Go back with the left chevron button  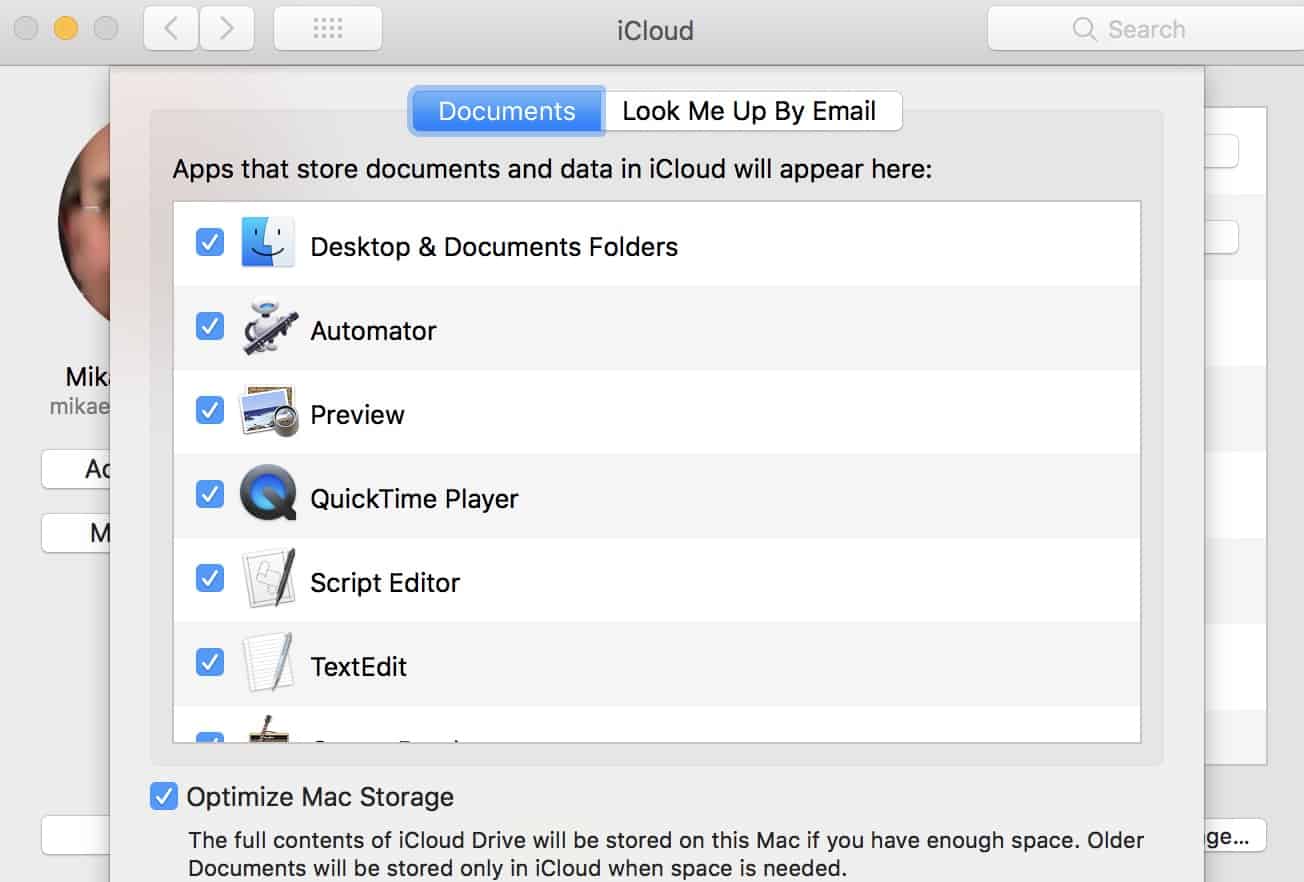click(171, 28)
